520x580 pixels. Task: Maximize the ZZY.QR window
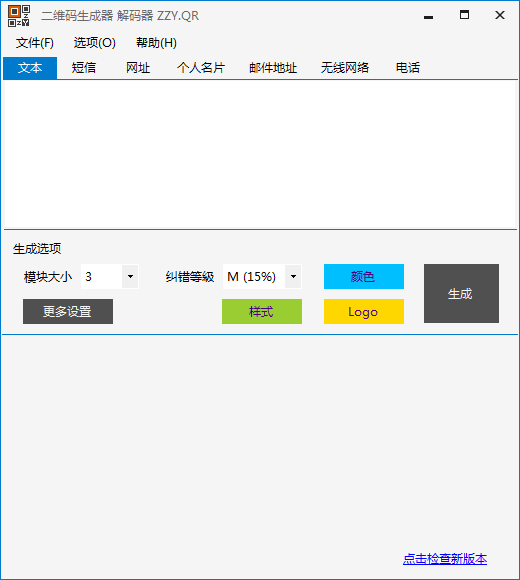pyautogui.click(x=465, y=16)
